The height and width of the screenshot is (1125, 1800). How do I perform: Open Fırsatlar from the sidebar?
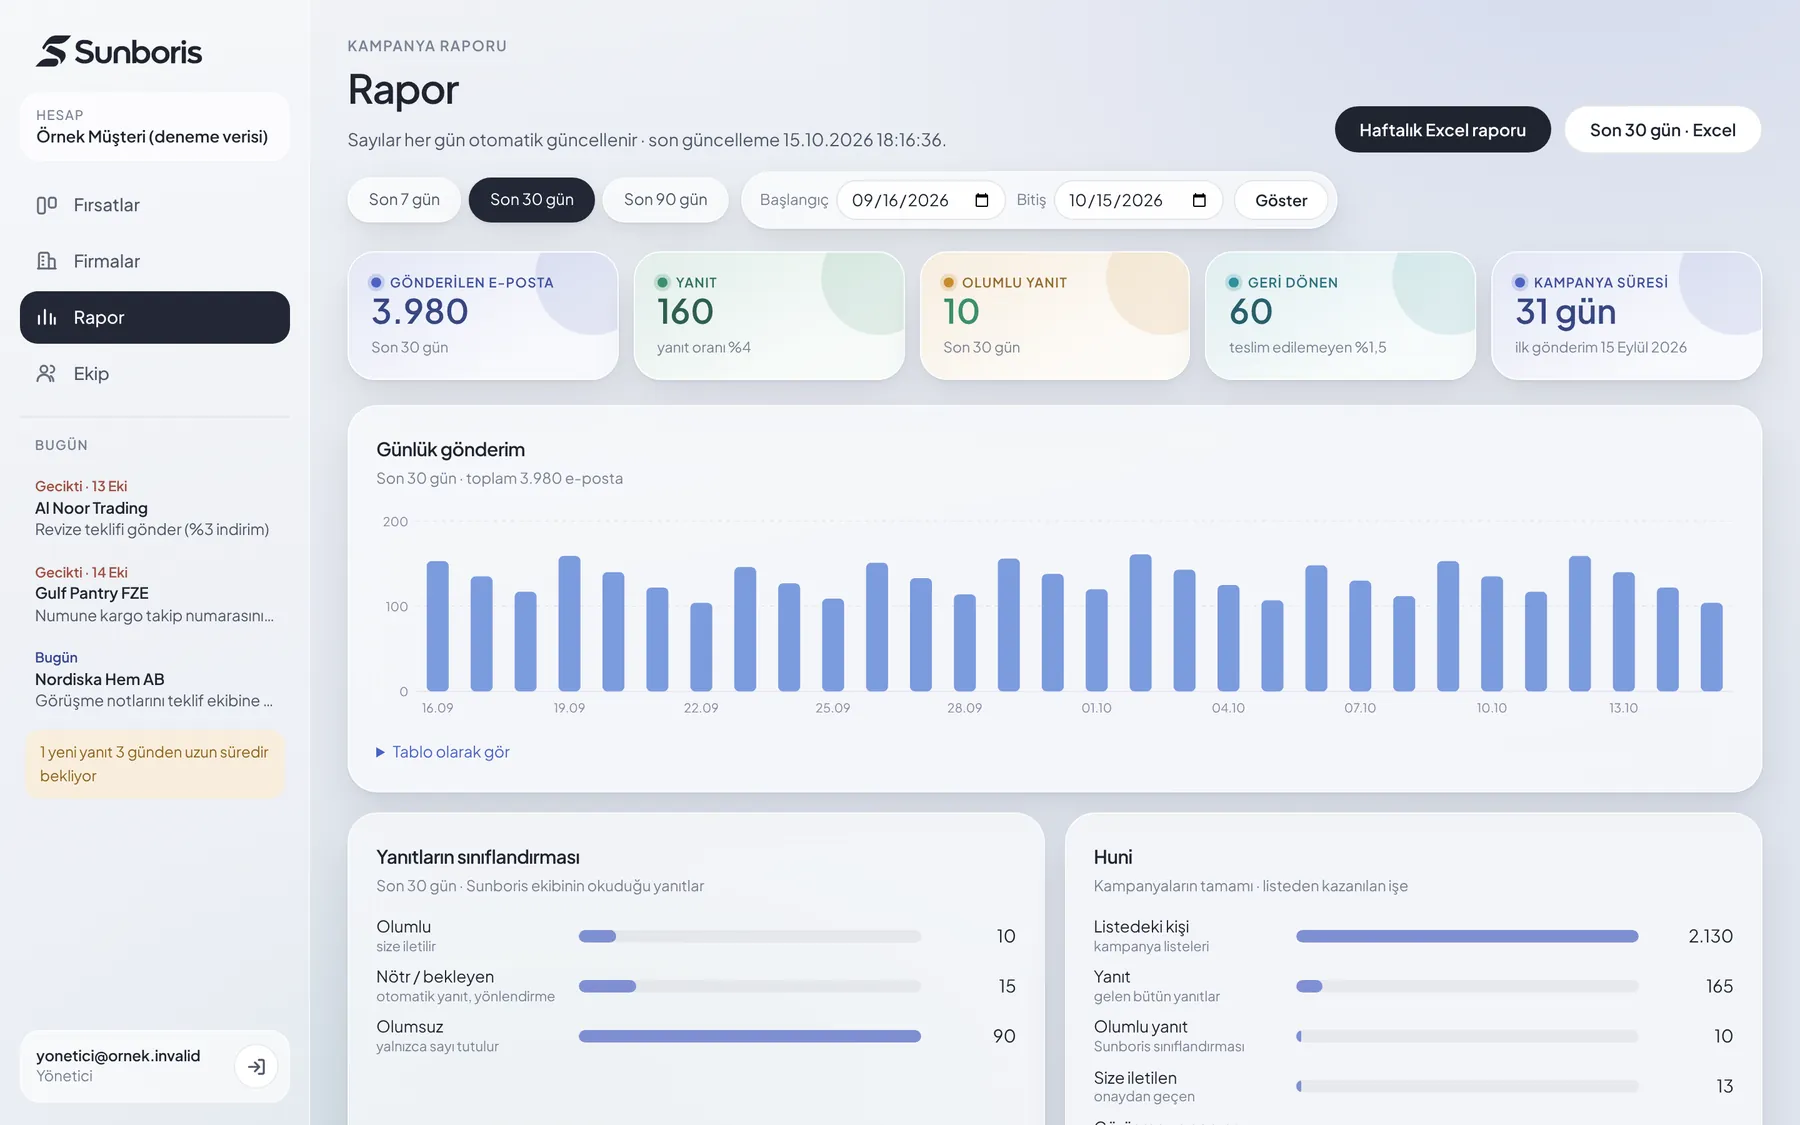tap(155, 205)
